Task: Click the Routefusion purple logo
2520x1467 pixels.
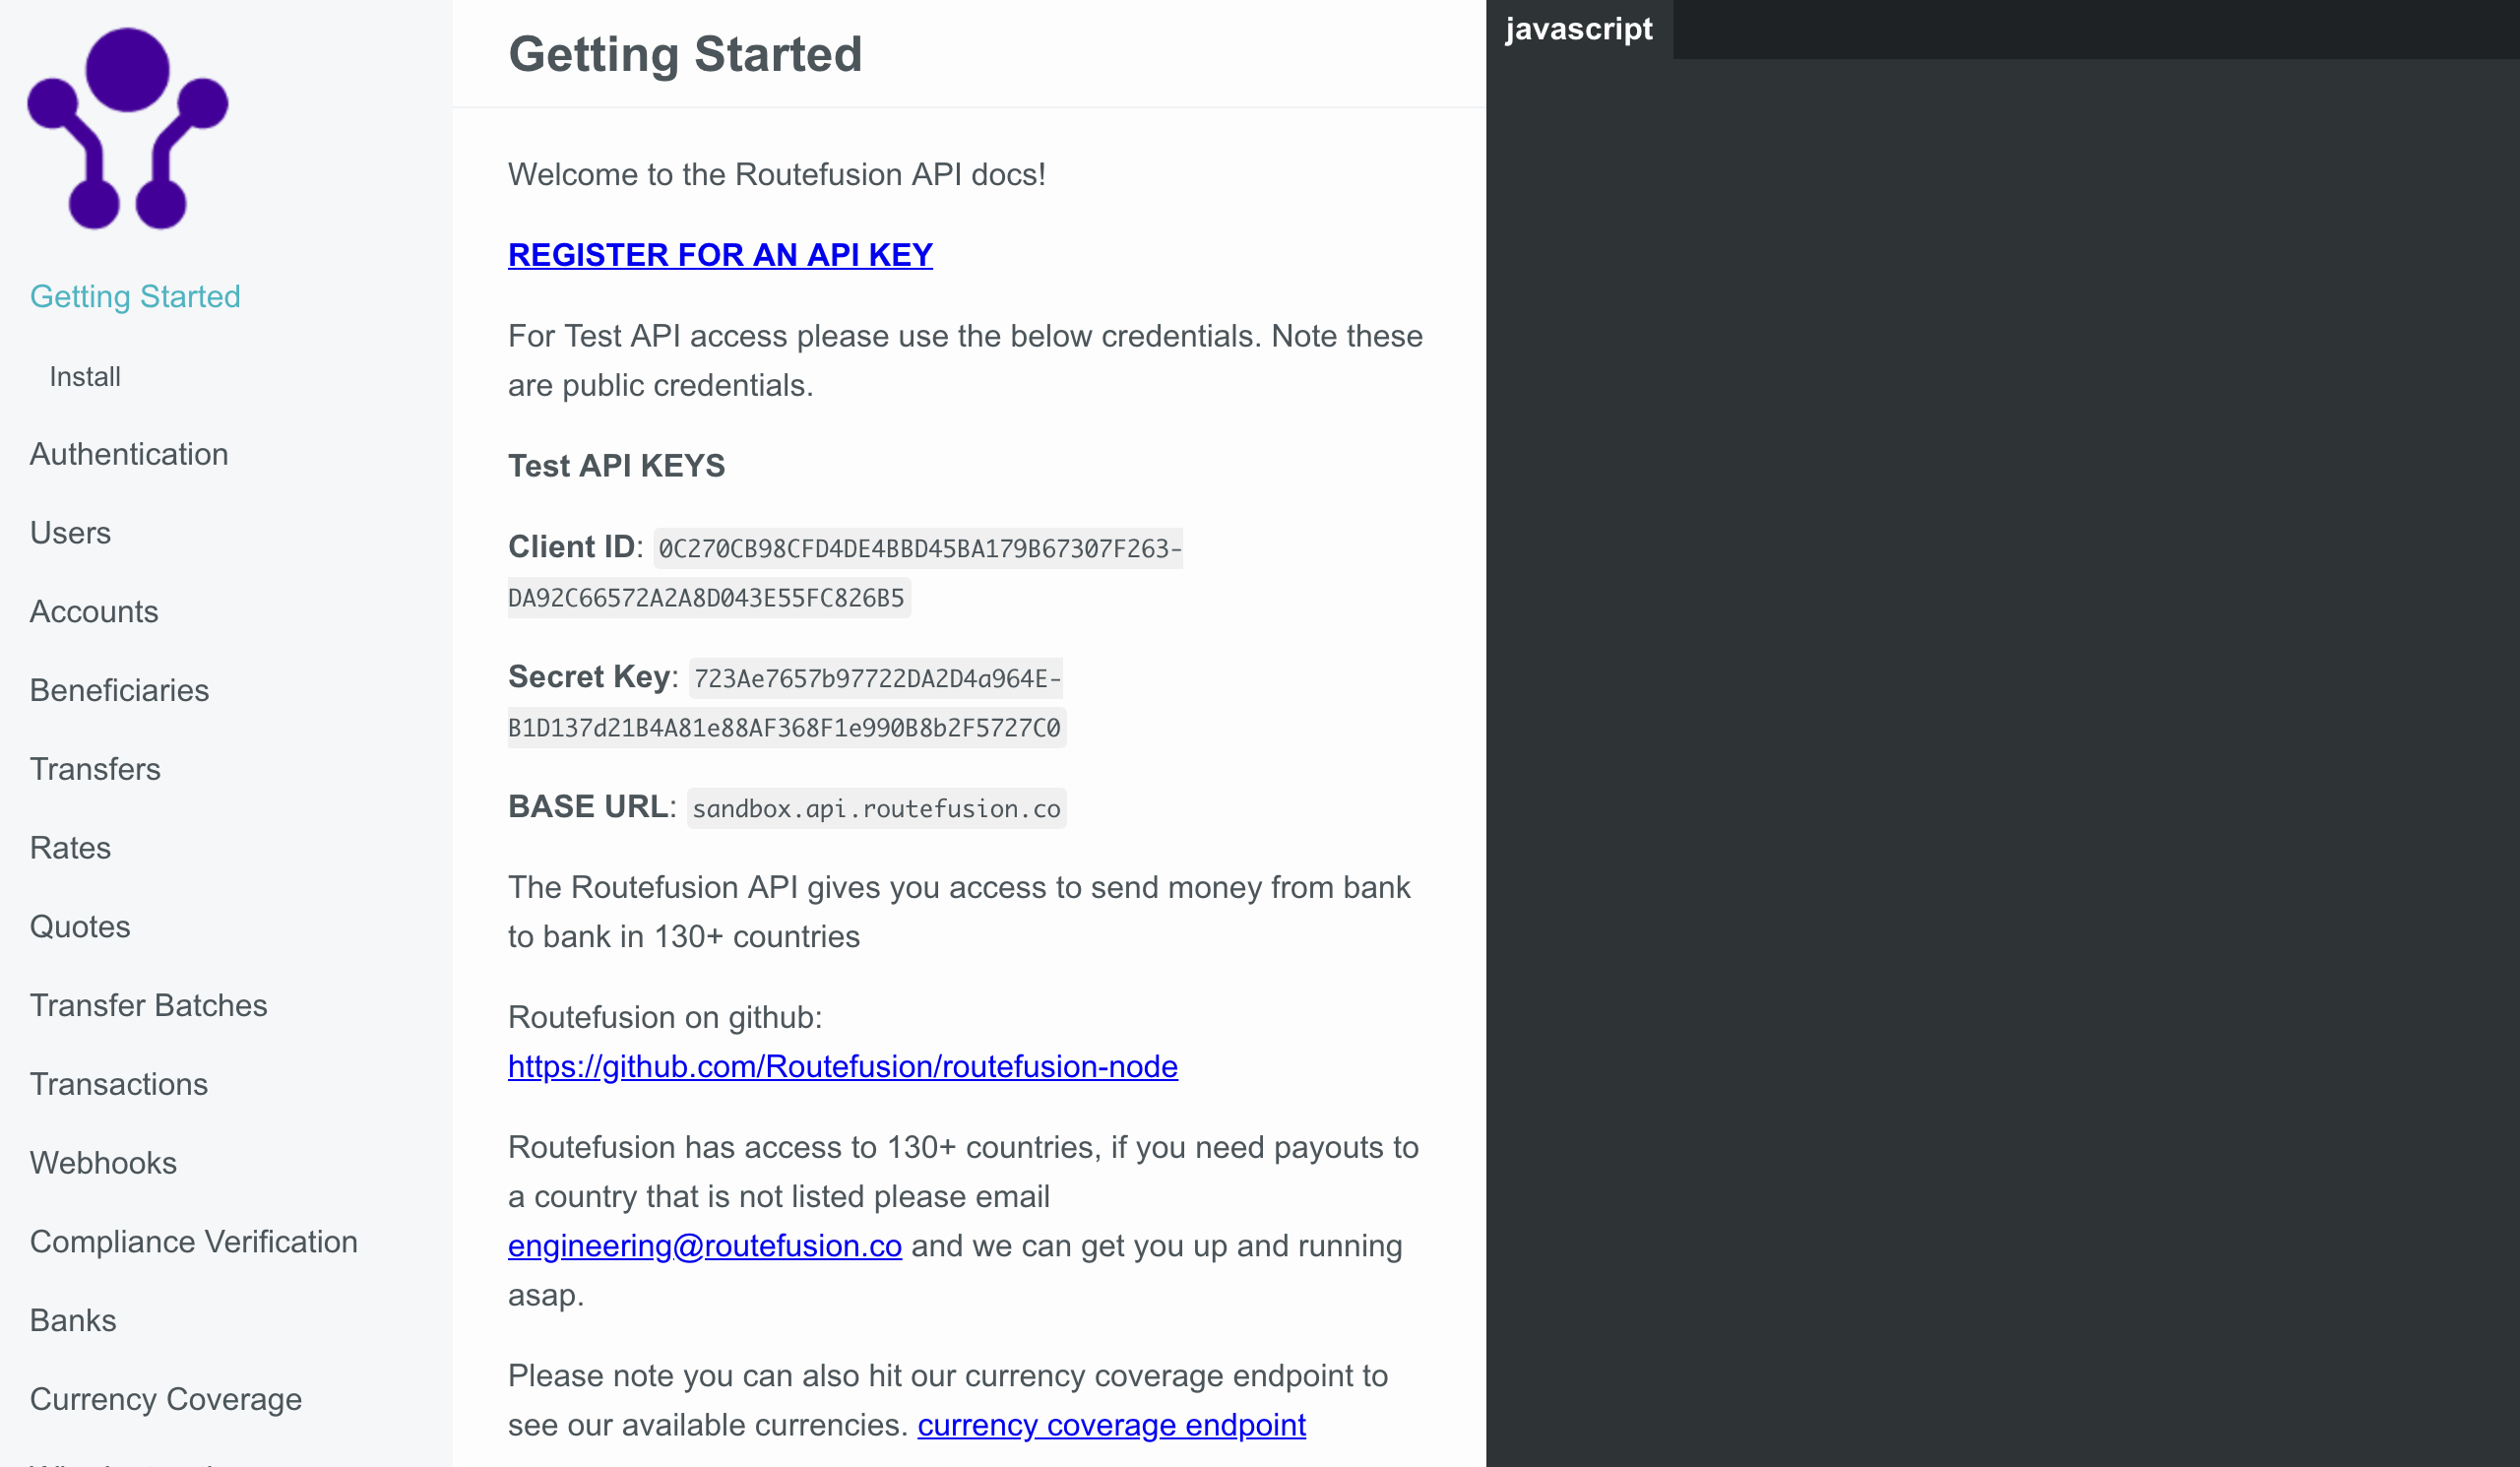Action: point(128,128)
